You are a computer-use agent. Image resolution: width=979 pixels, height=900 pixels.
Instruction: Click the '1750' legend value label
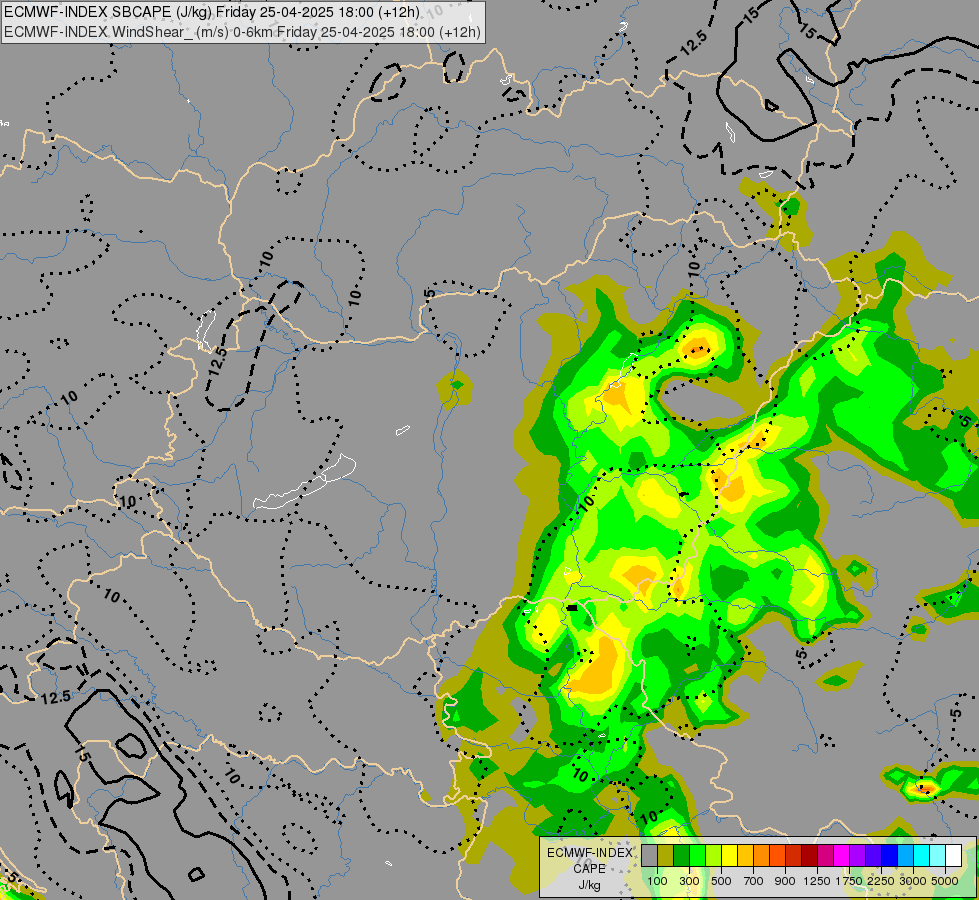click(849, 881)
